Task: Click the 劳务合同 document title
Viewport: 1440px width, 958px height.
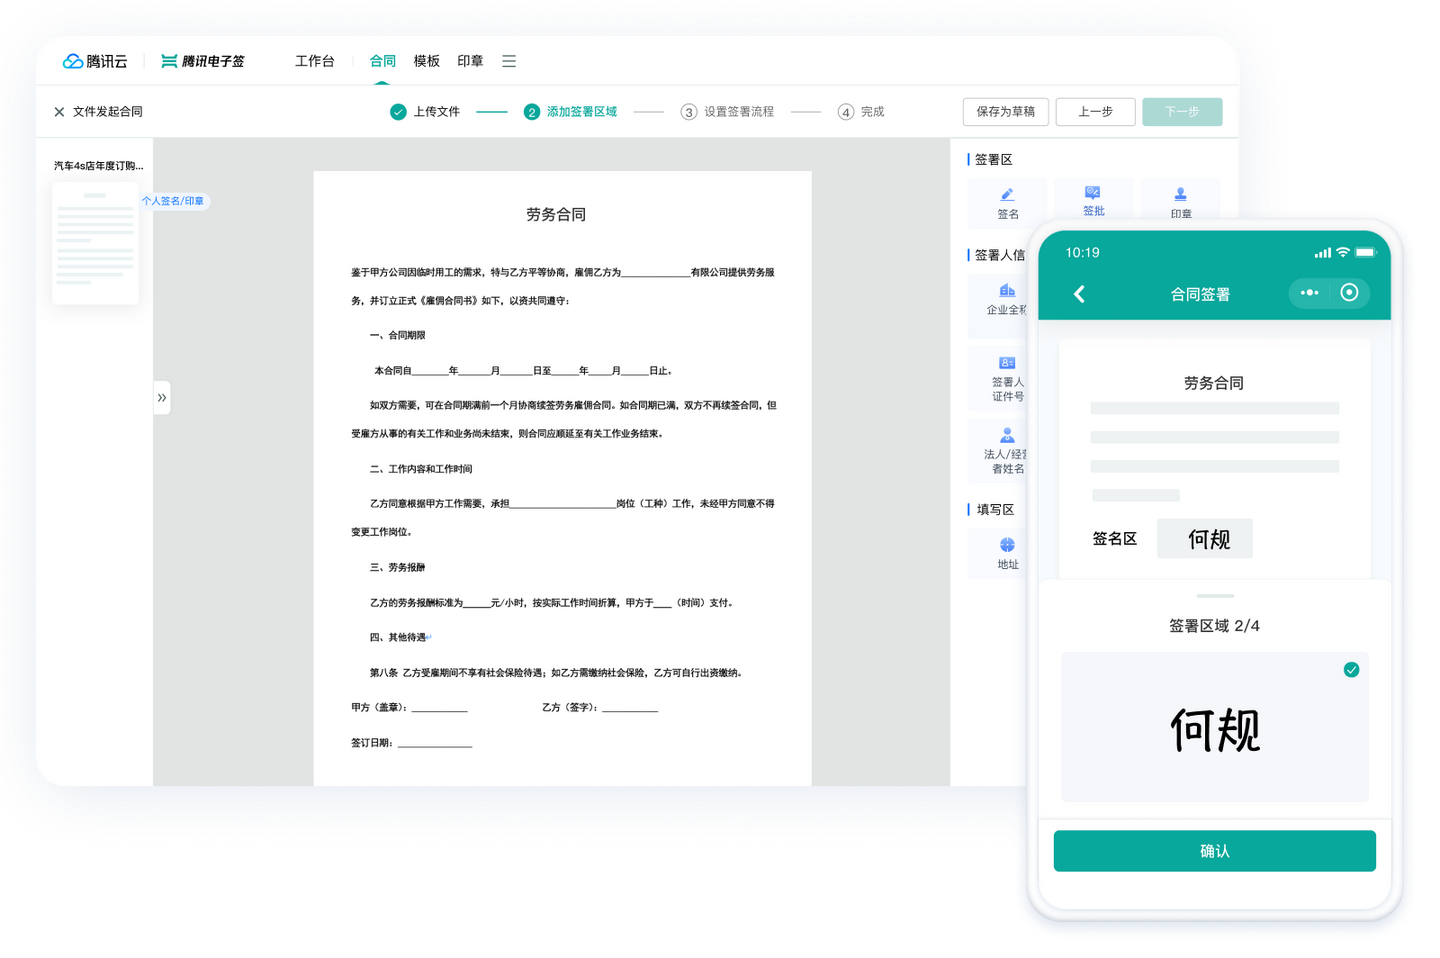Action: [x=556, y=215]
